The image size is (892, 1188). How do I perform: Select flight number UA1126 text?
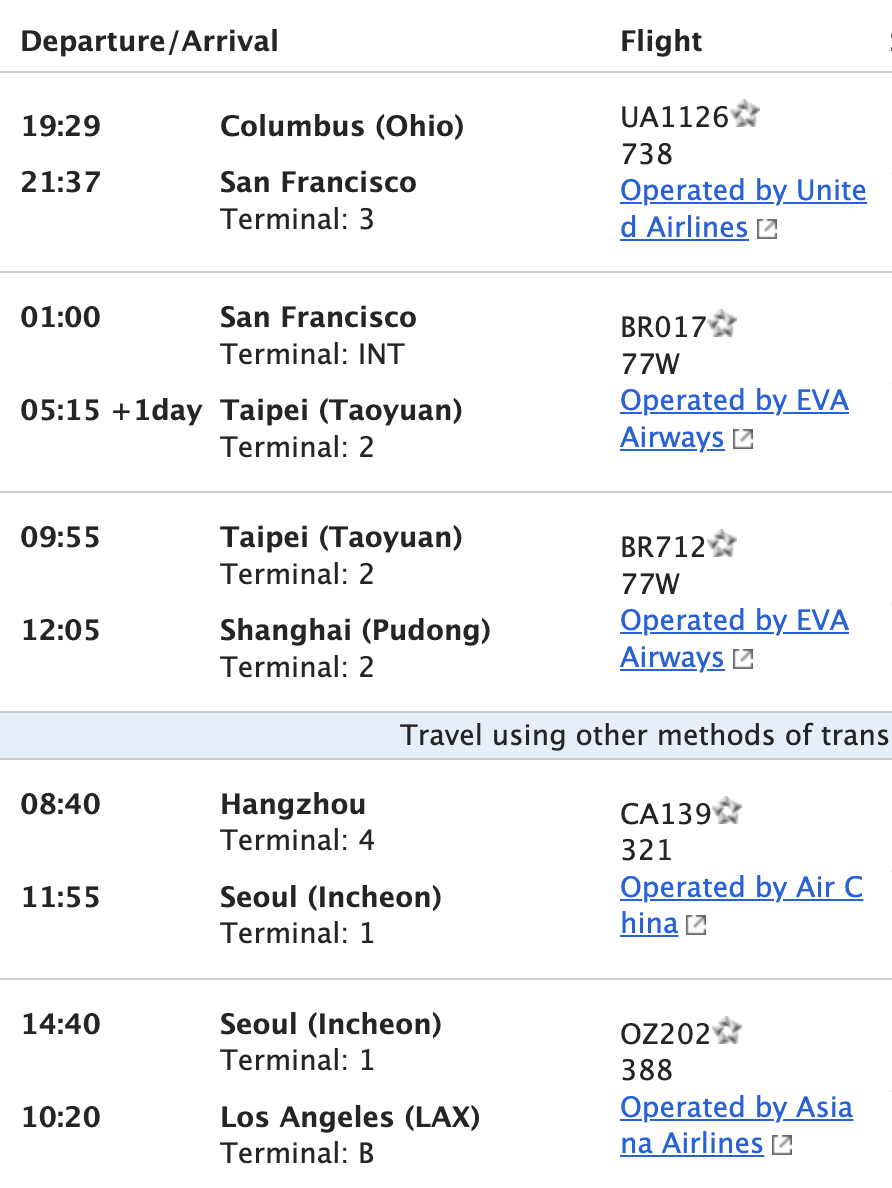[x=674, y=117]
